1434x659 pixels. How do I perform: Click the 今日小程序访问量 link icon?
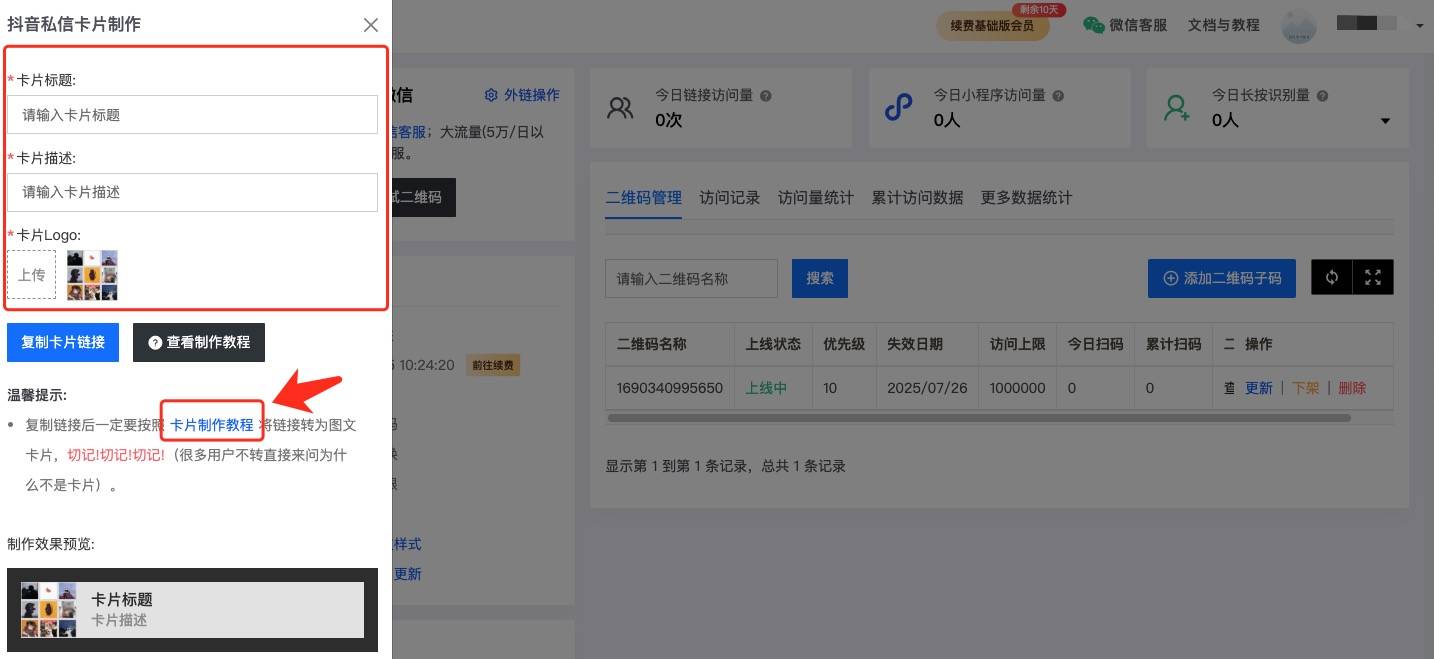pos(900,106)
